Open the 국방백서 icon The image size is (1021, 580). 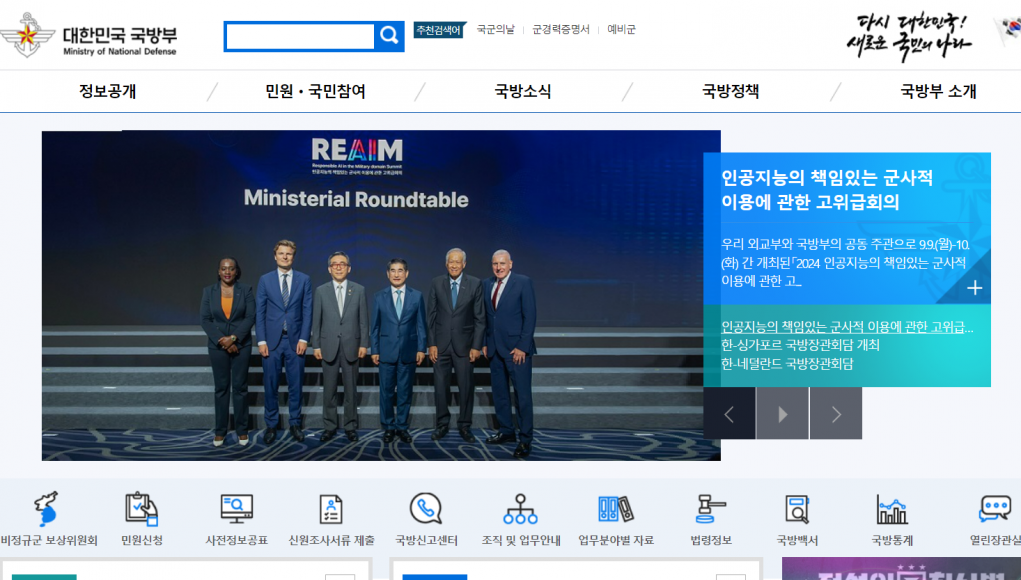click(x=797, y=509)
